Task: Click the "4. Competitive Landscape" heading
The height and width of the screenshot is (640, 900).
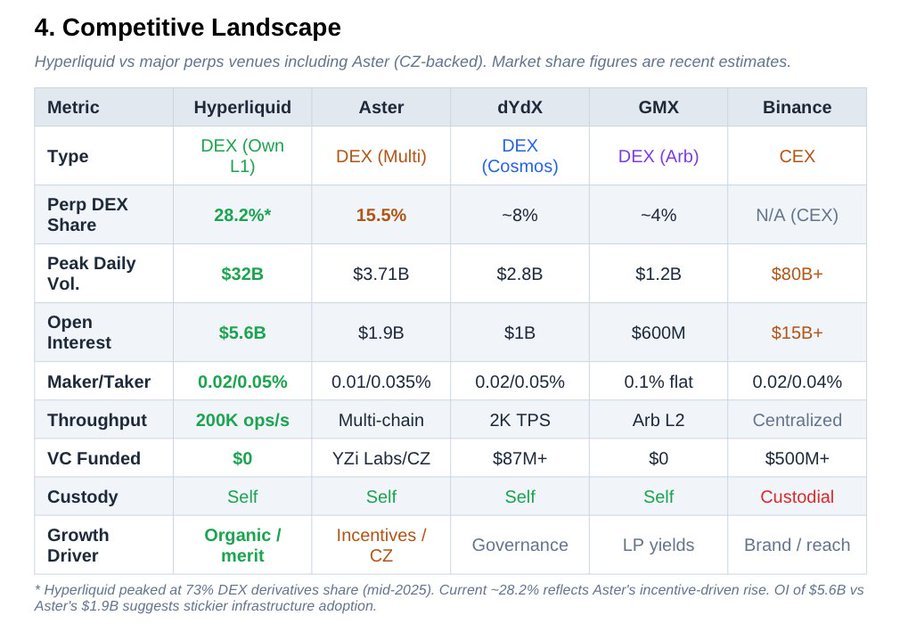Action: point(188,28)
